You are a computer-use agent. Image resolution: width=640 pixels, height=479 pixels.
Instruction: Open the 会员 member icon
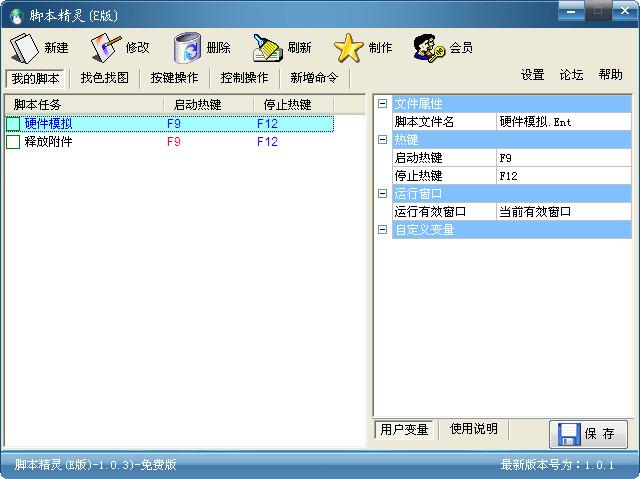tap(429, 48)
